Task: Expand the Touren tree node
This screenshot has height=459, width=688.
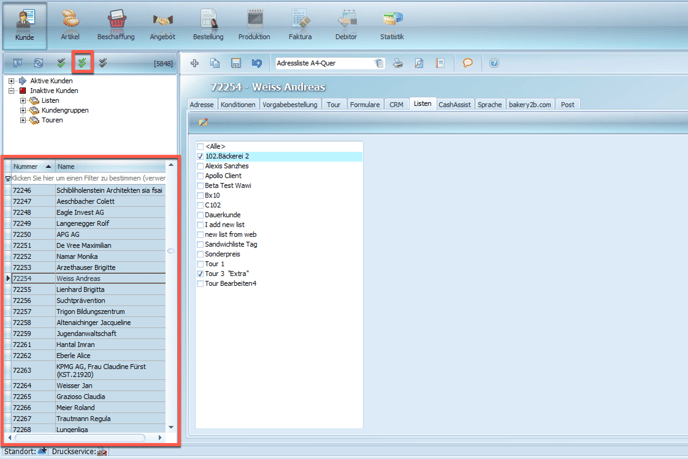Action: pos(23,120)
